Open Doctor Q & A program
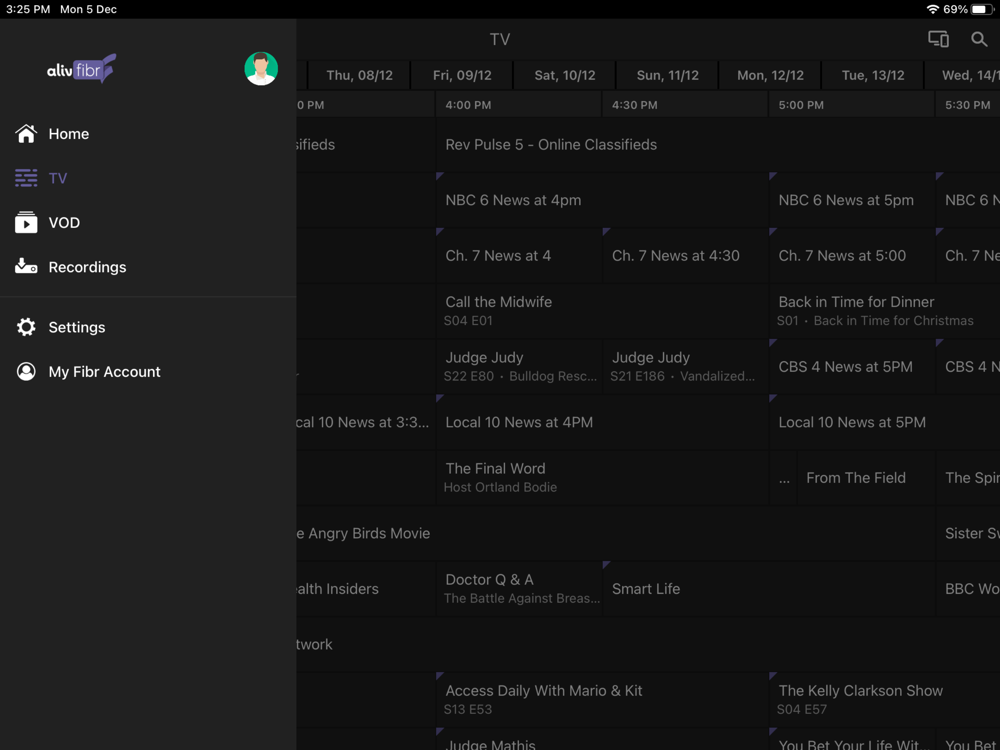This screenshot has height=750, width=1000. 519,589
